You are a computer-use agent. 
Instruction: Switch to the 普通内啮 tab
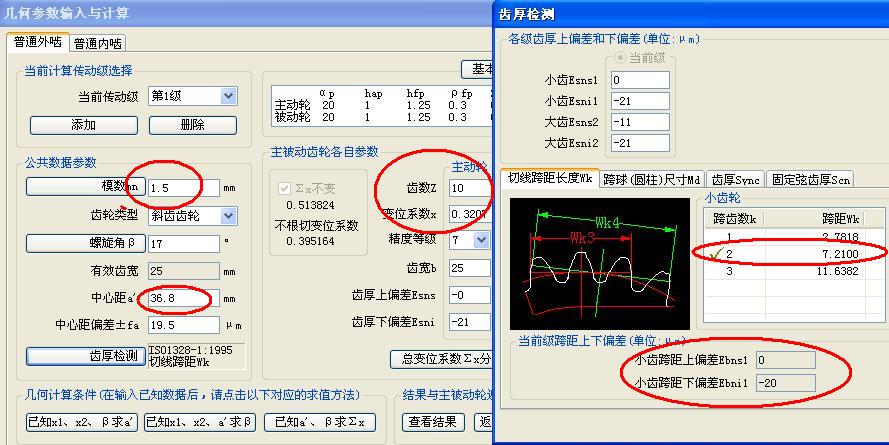(98, 44)
